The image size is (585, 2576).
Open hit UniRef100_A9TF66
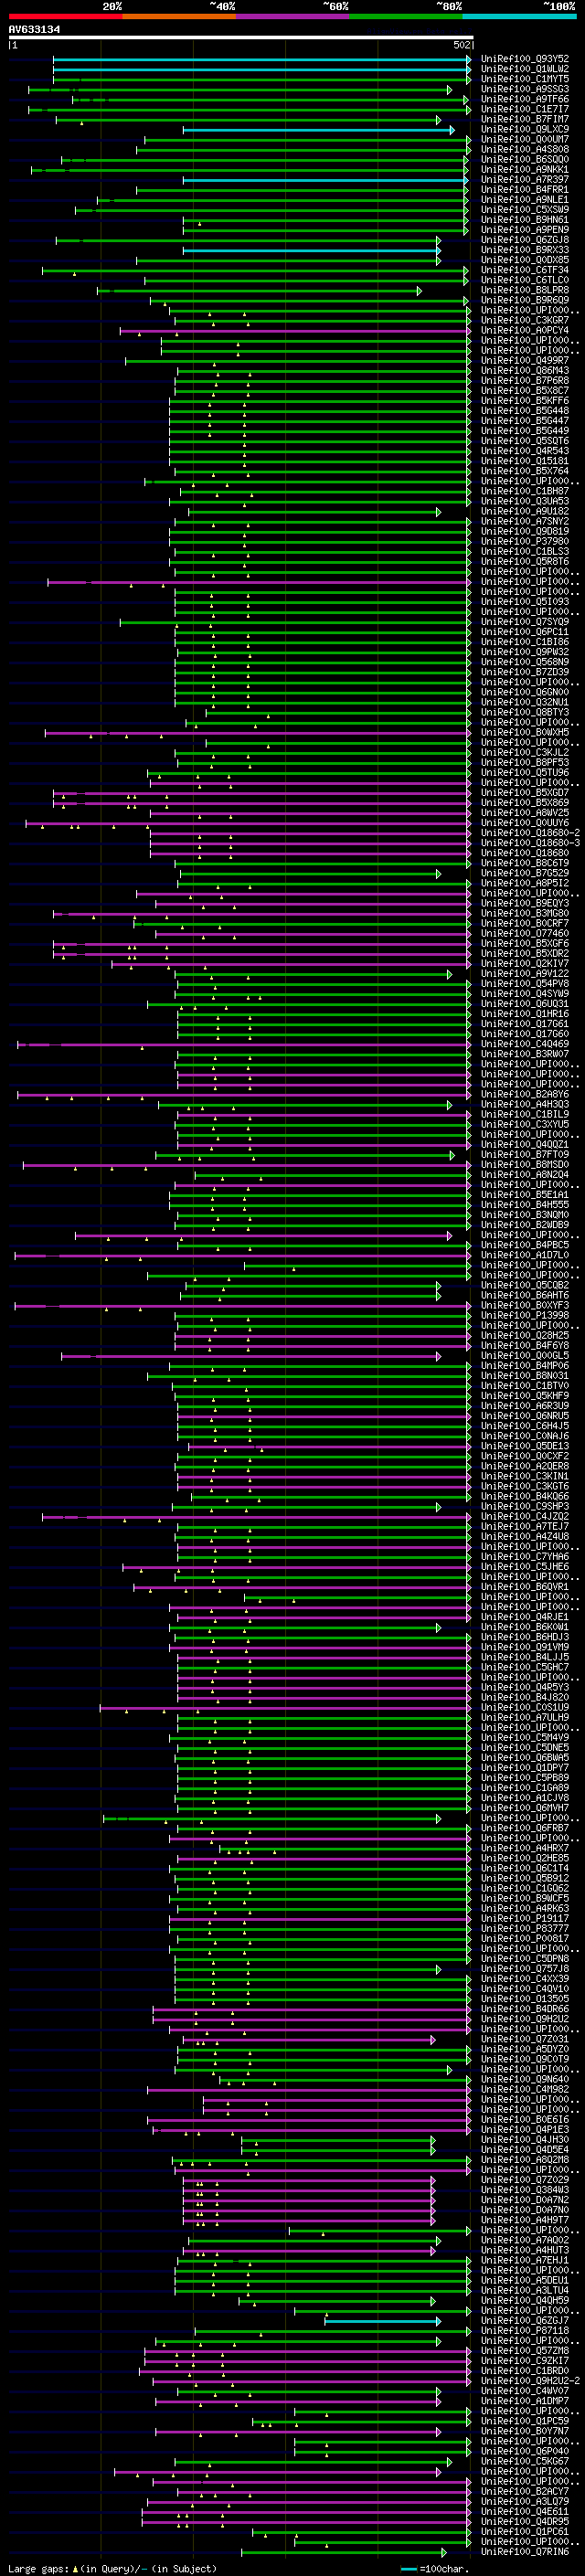coord(524,99)
